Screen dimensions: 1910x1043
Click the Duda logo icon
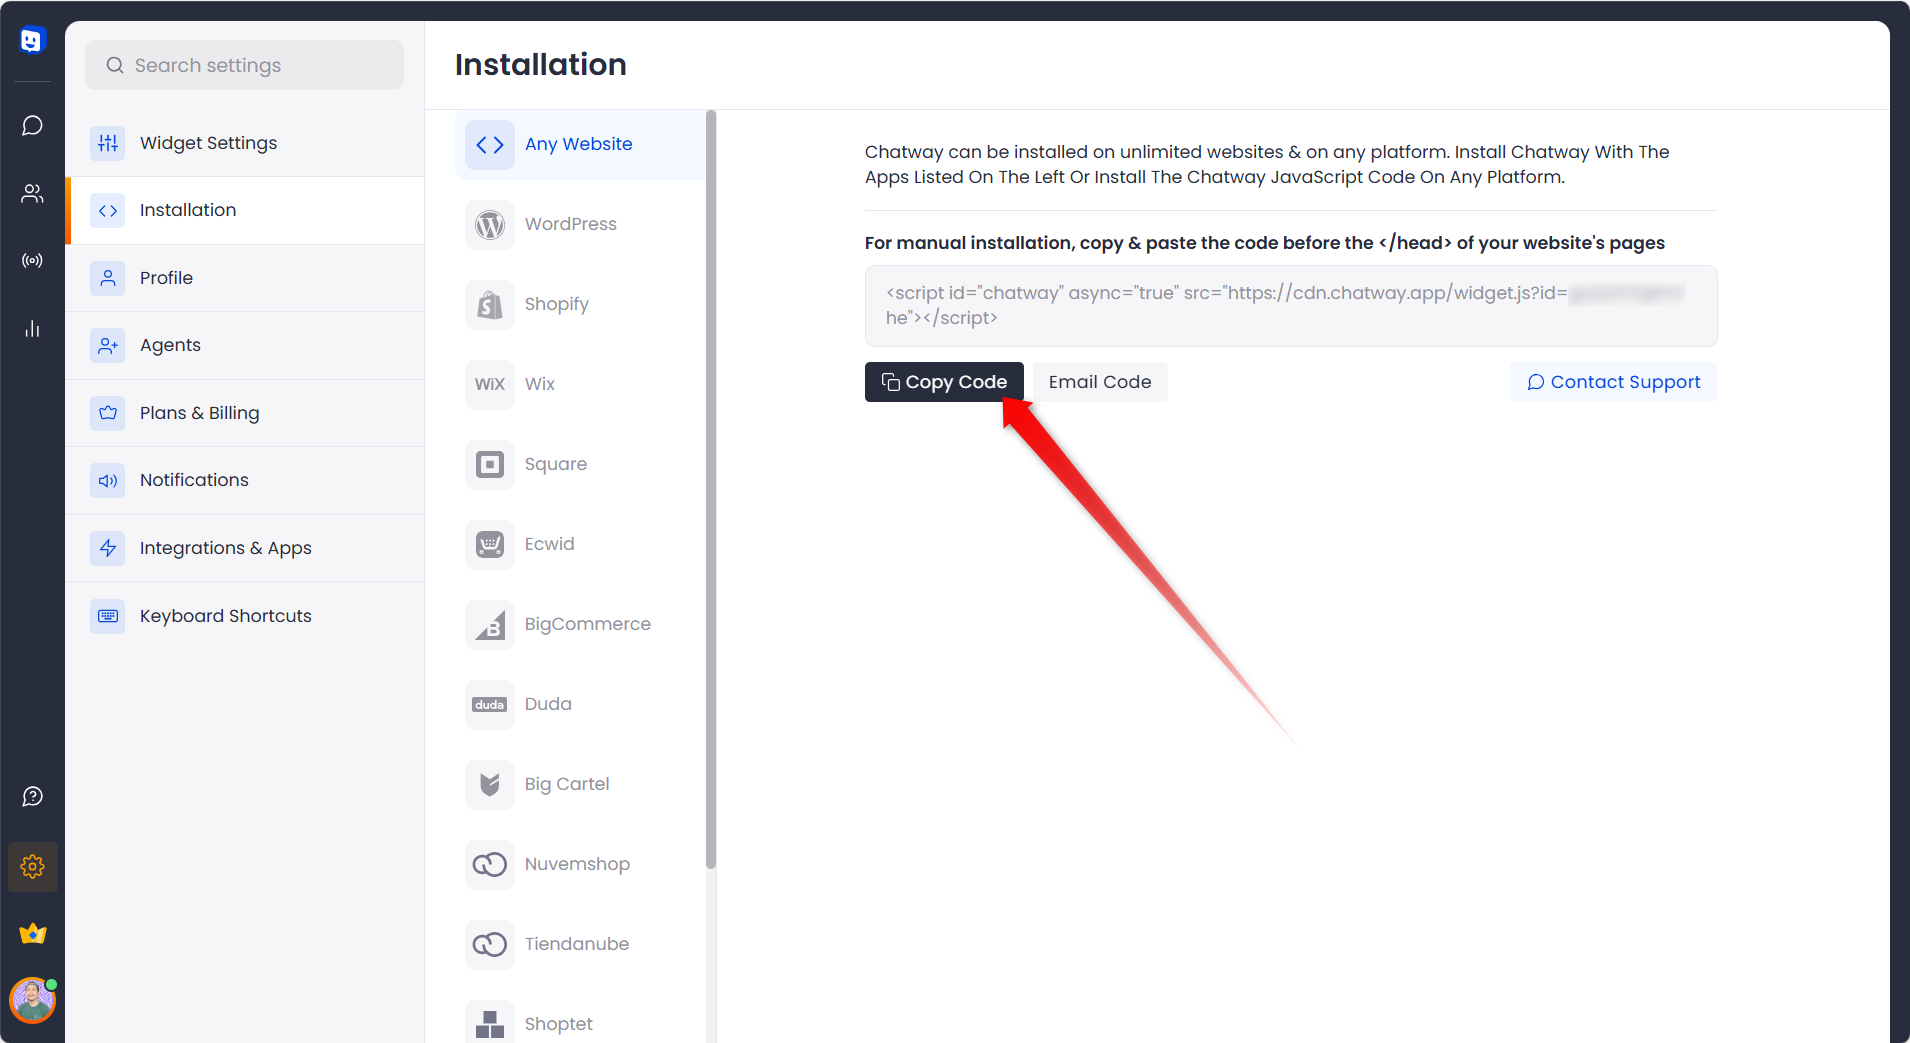click(490, 705)
